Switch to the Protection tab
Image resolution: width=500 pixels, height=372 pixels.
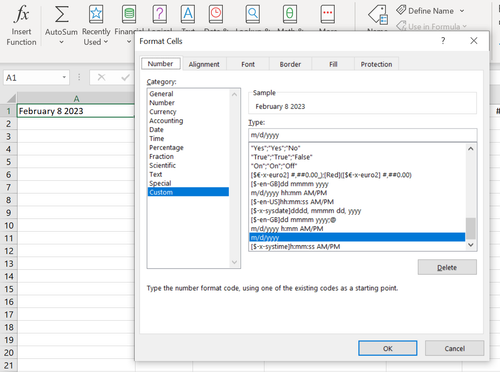(x=376, y=64)
